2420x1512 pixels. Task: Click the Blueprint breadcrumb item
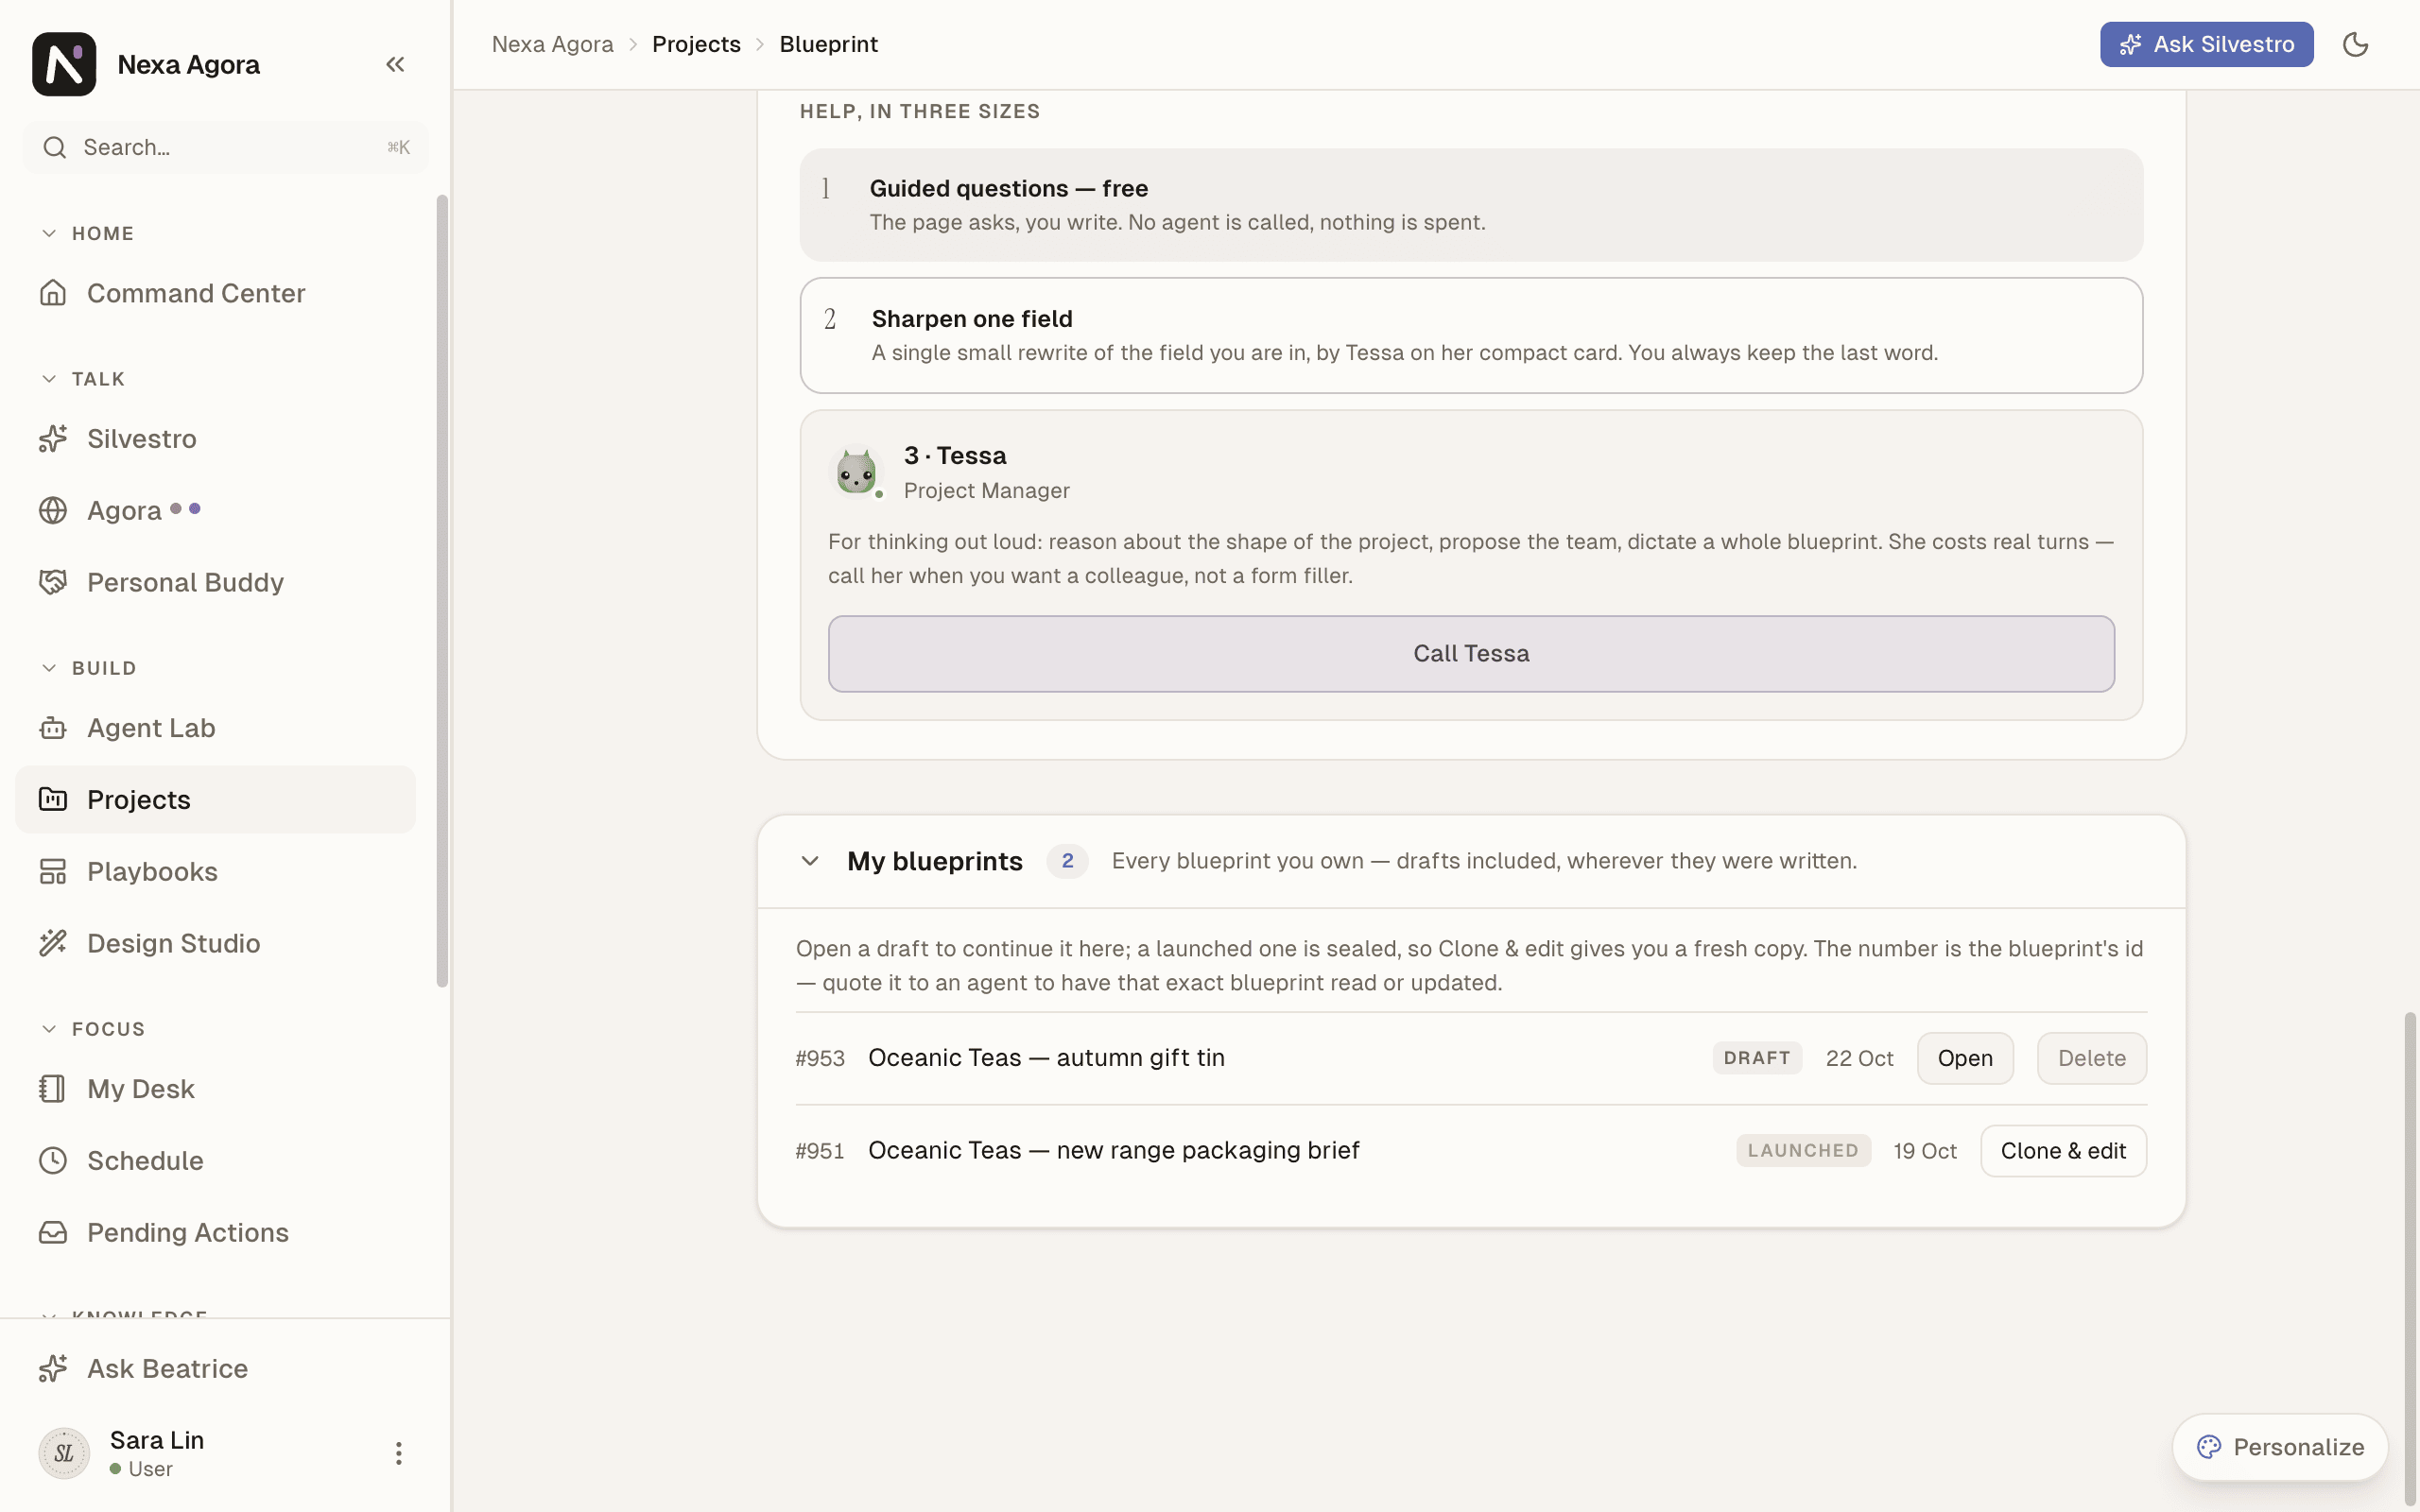click(828, 44)
